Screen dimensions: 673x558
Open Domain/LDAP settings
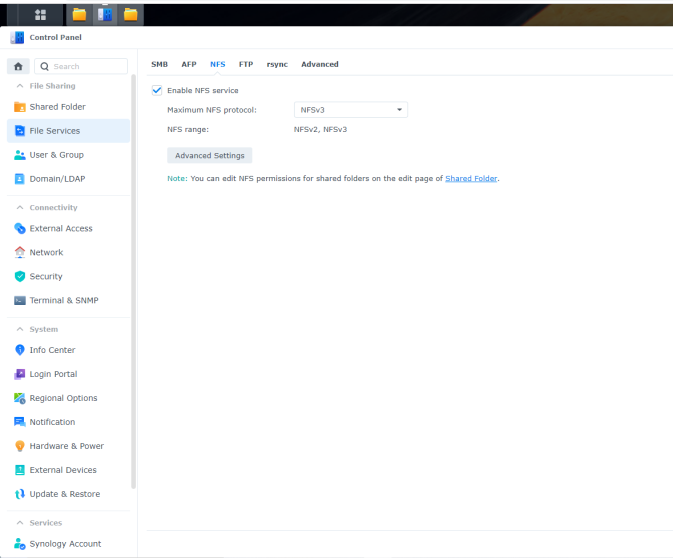[x=56, y=179]
